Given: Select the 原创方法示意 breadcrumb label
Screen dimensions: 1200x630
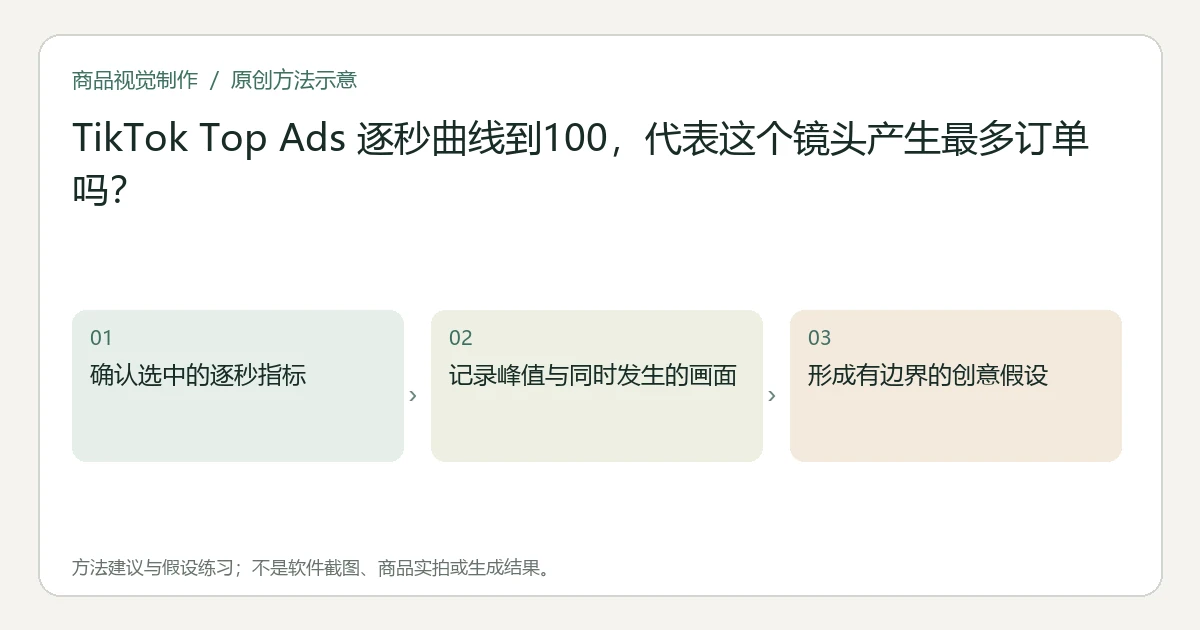Looking at the screenshot, I should point(293,80).
